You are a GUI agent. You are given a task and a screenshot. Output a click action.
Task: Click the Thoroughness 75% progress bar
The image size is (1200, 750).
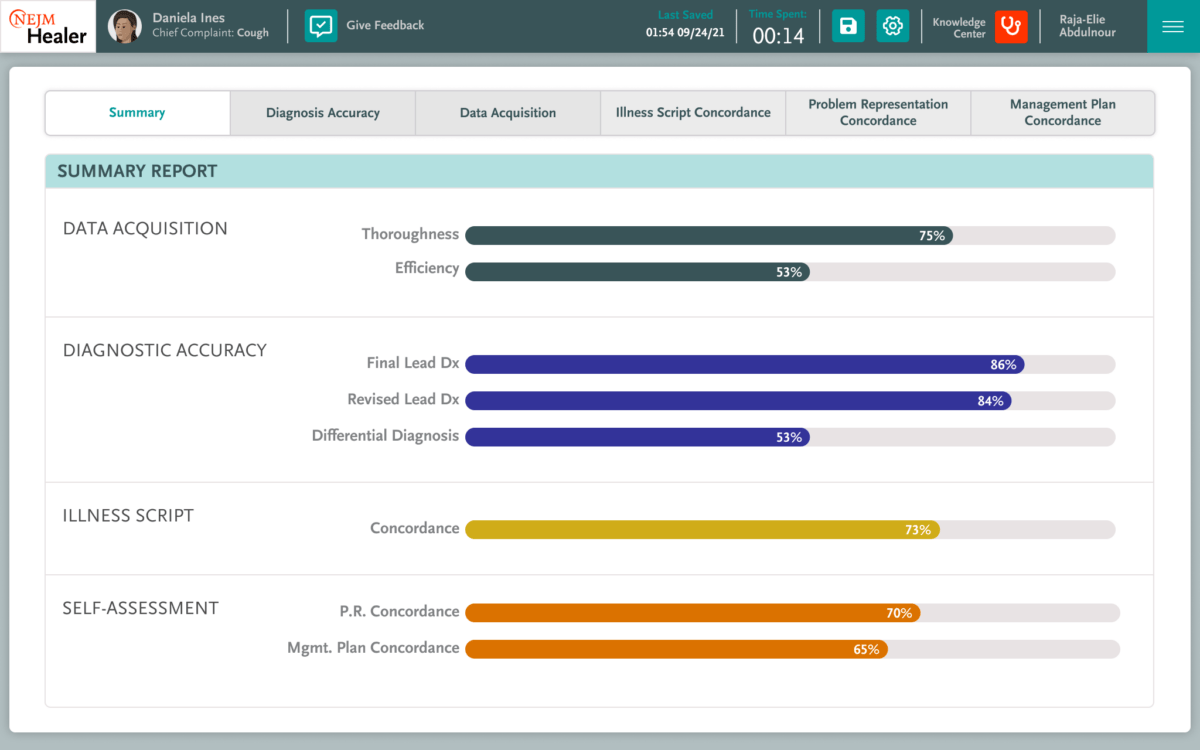tap(708, 236)
